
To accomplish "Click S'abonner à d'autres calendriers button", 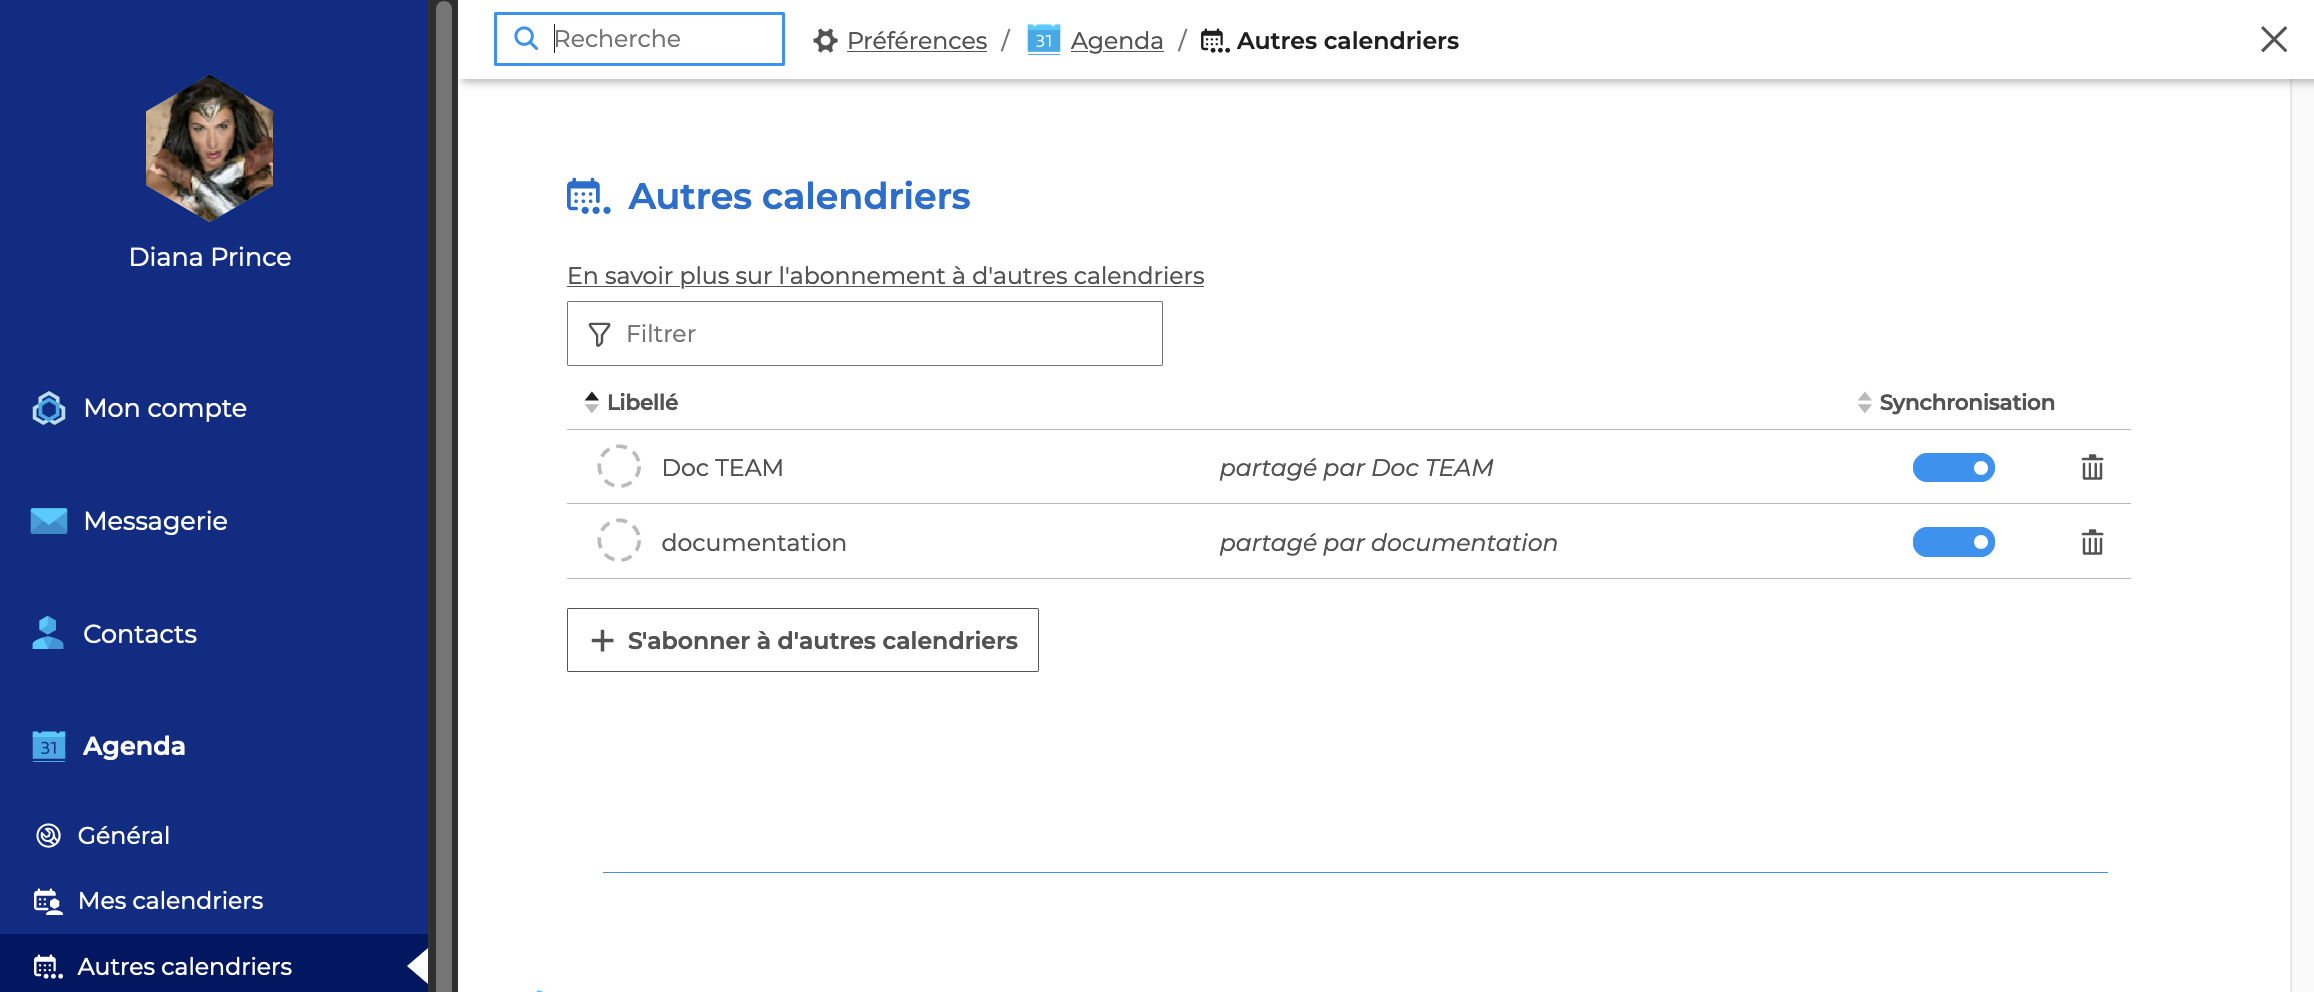I will (802, 640).
